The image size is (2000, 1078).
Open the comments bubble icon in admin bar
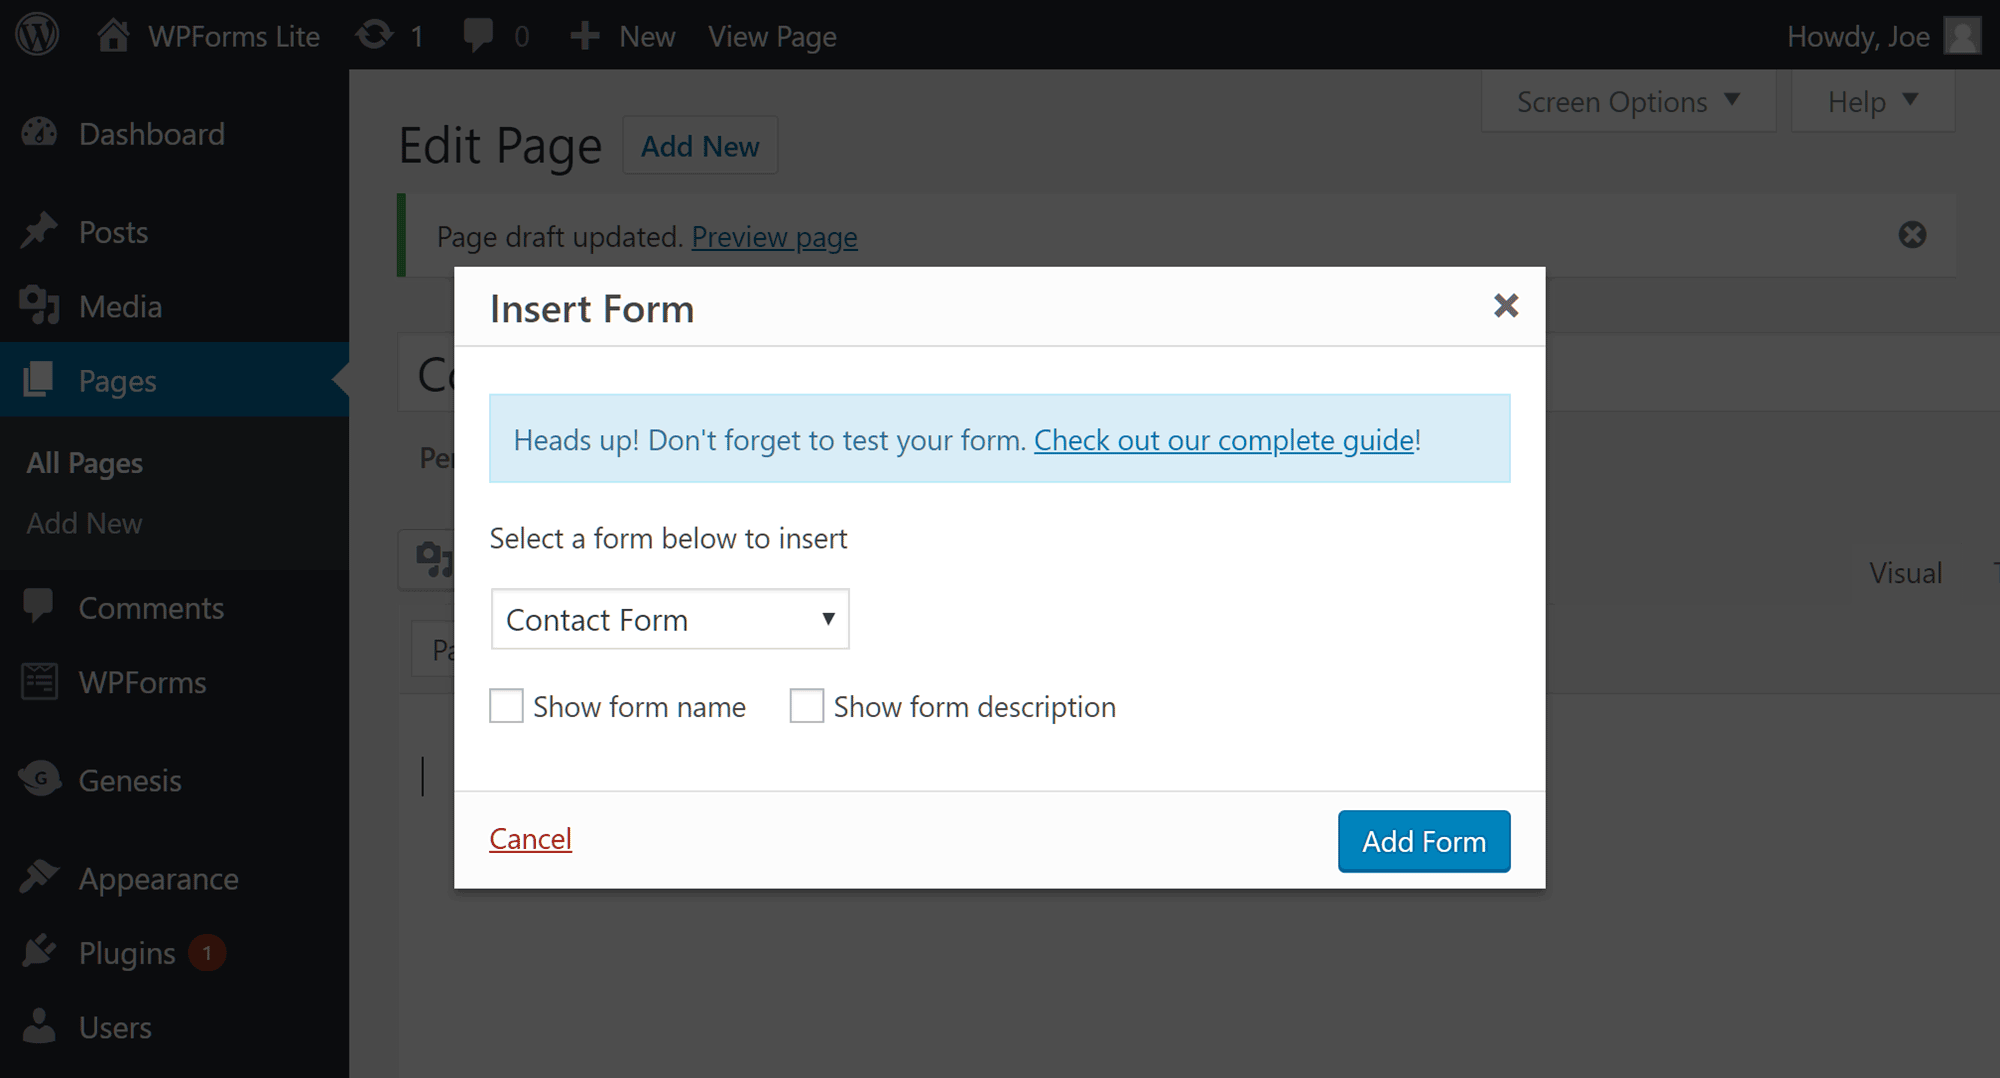pos(478,35)
